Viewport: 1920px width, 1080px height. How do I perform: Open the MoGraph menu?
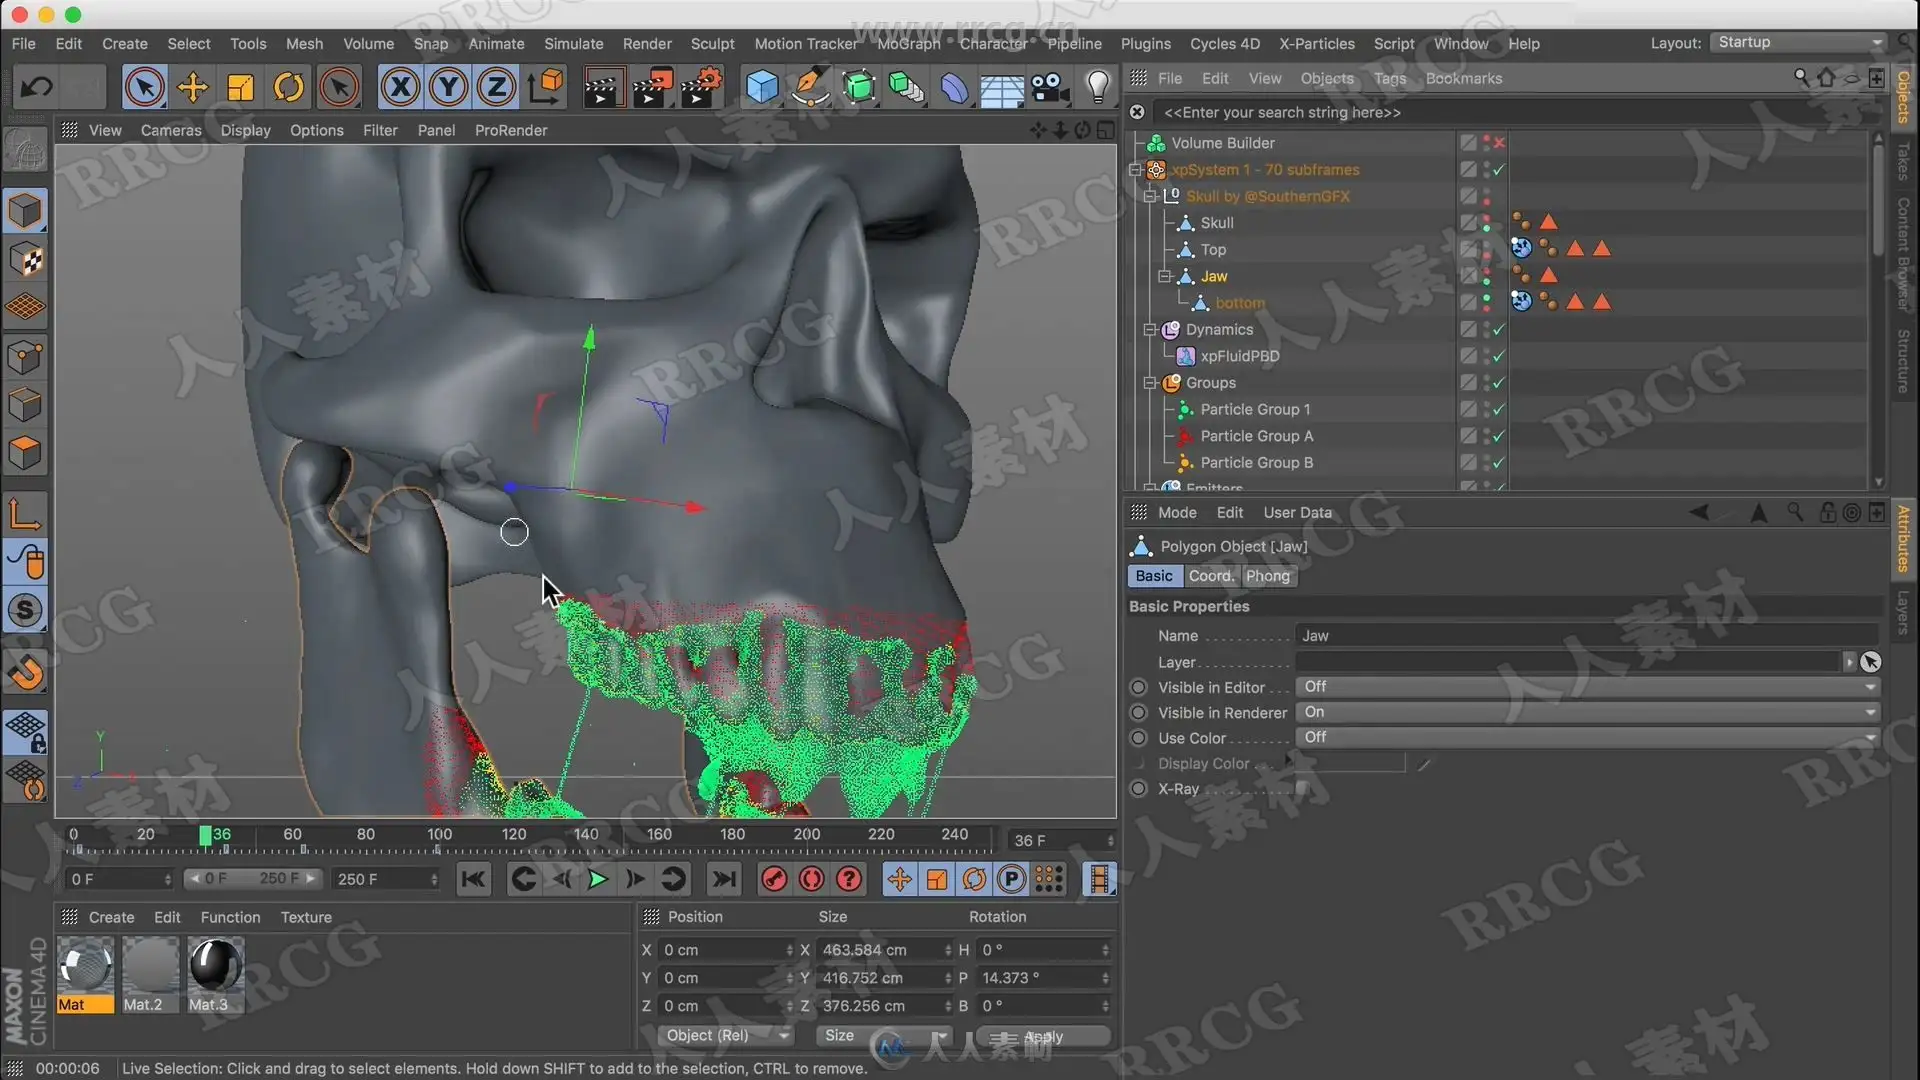point(908,44)
